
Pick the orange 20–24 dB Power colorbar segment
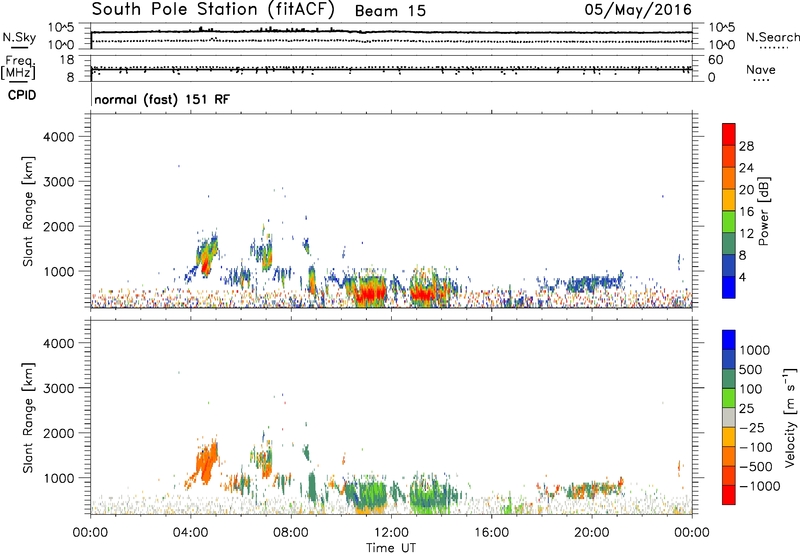tap(729, 178)
